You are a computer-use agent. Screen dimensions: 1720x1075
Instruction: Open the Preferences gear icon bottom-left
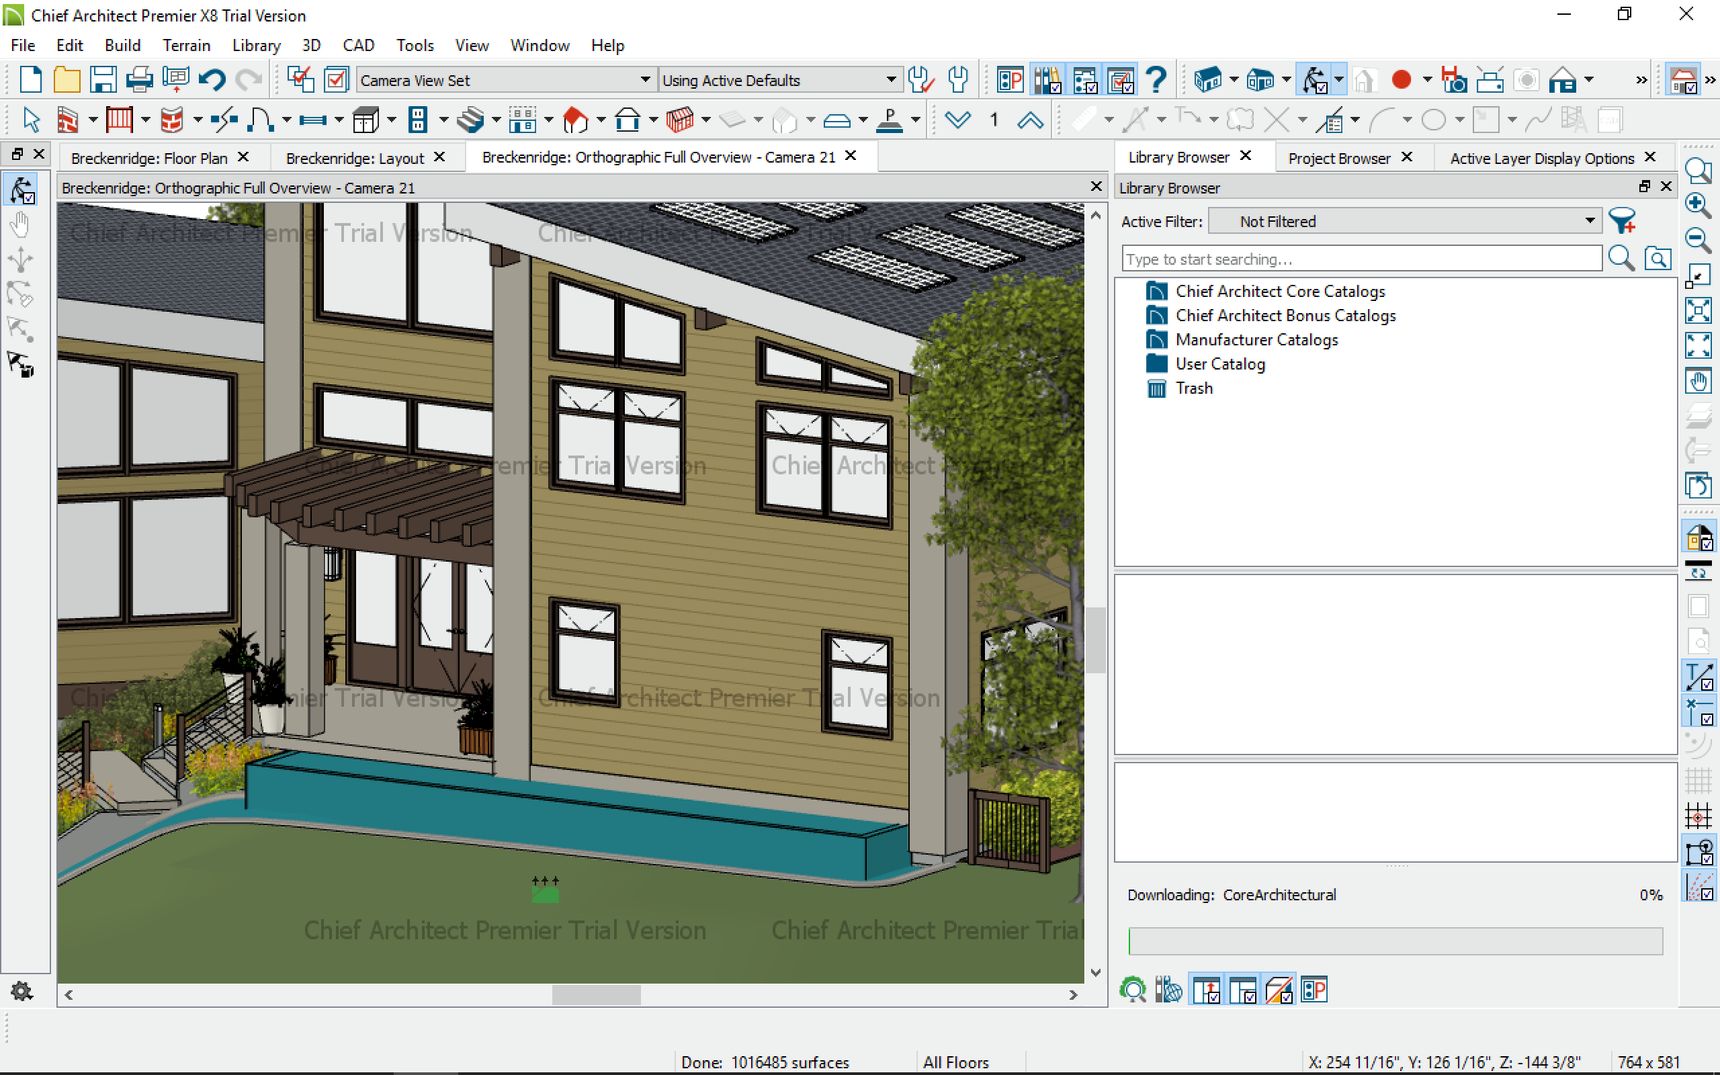[21, 991]
